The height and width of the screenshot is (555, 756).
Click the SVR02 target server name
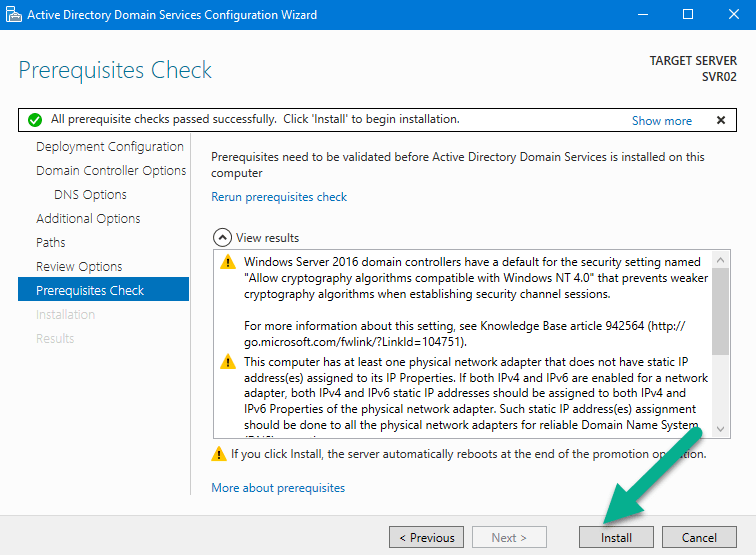click(x=719, y=77)
